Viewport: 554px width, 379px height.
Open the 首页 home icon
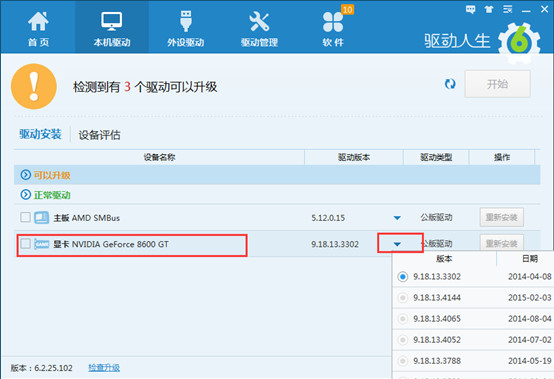pyautogui.click(x=38, y=21)
